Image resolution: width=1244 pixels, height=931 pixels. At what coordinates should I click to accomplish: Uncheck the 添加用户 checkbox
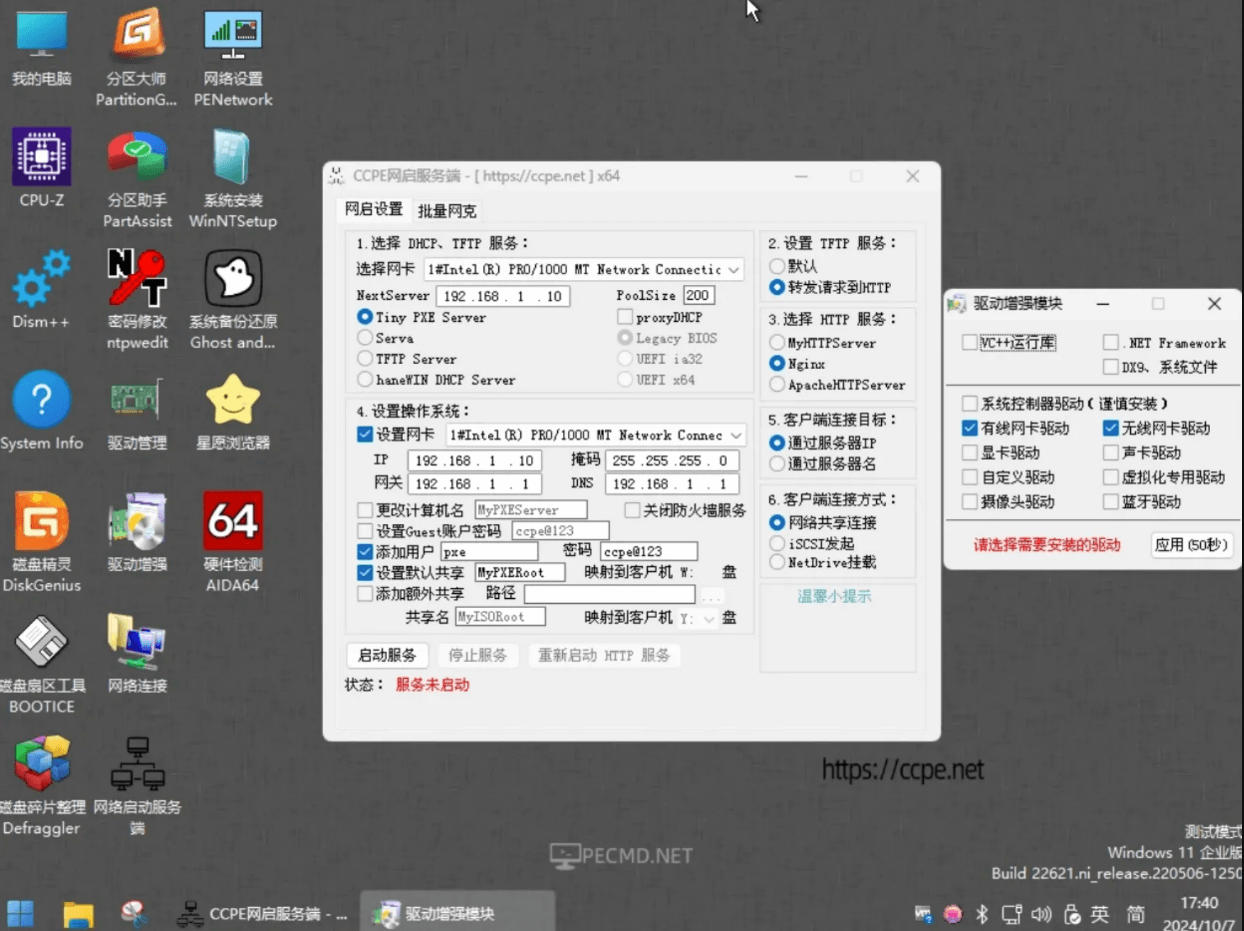(x=365, y=552)
